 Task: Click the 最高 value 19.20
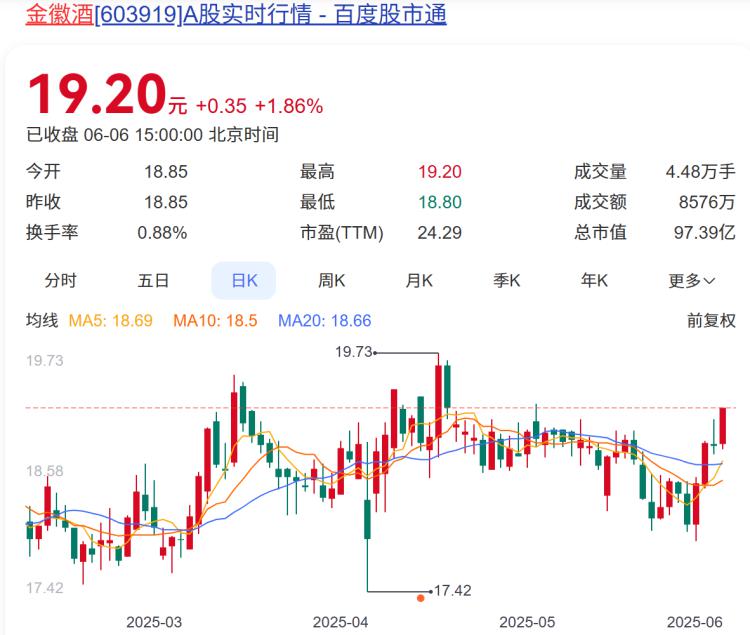point(440,172)
